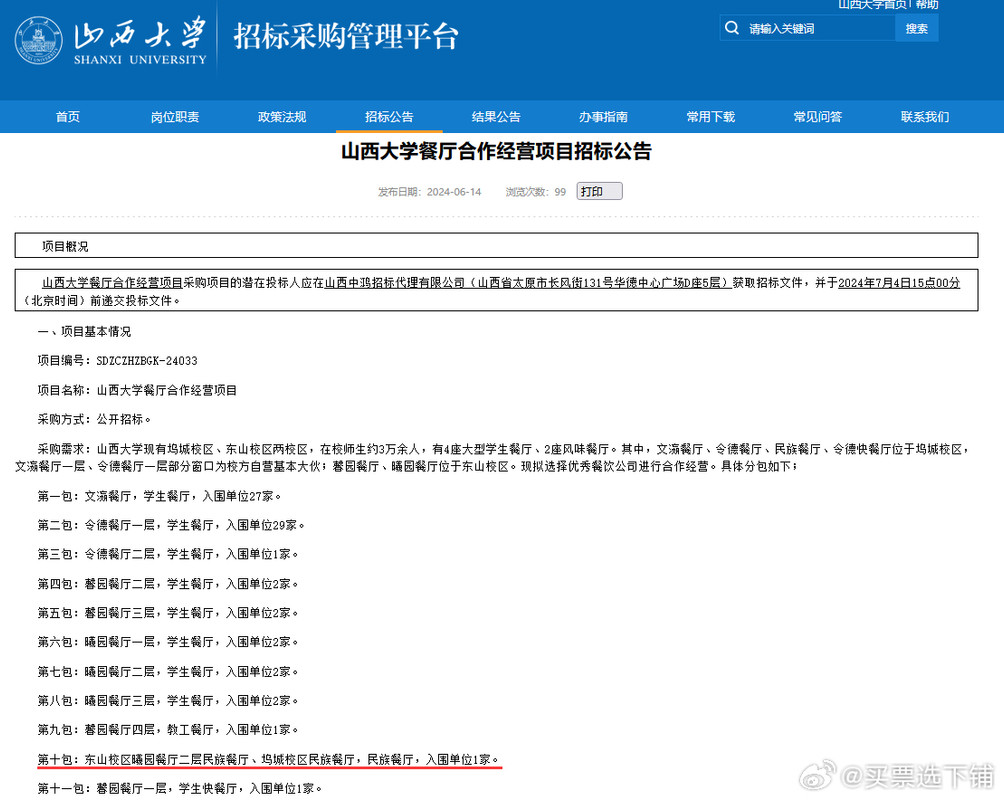Click the 一、项目基本情况 heading
The height and width of the screenshot is (800, 1004).
click(x=85, y=332)
